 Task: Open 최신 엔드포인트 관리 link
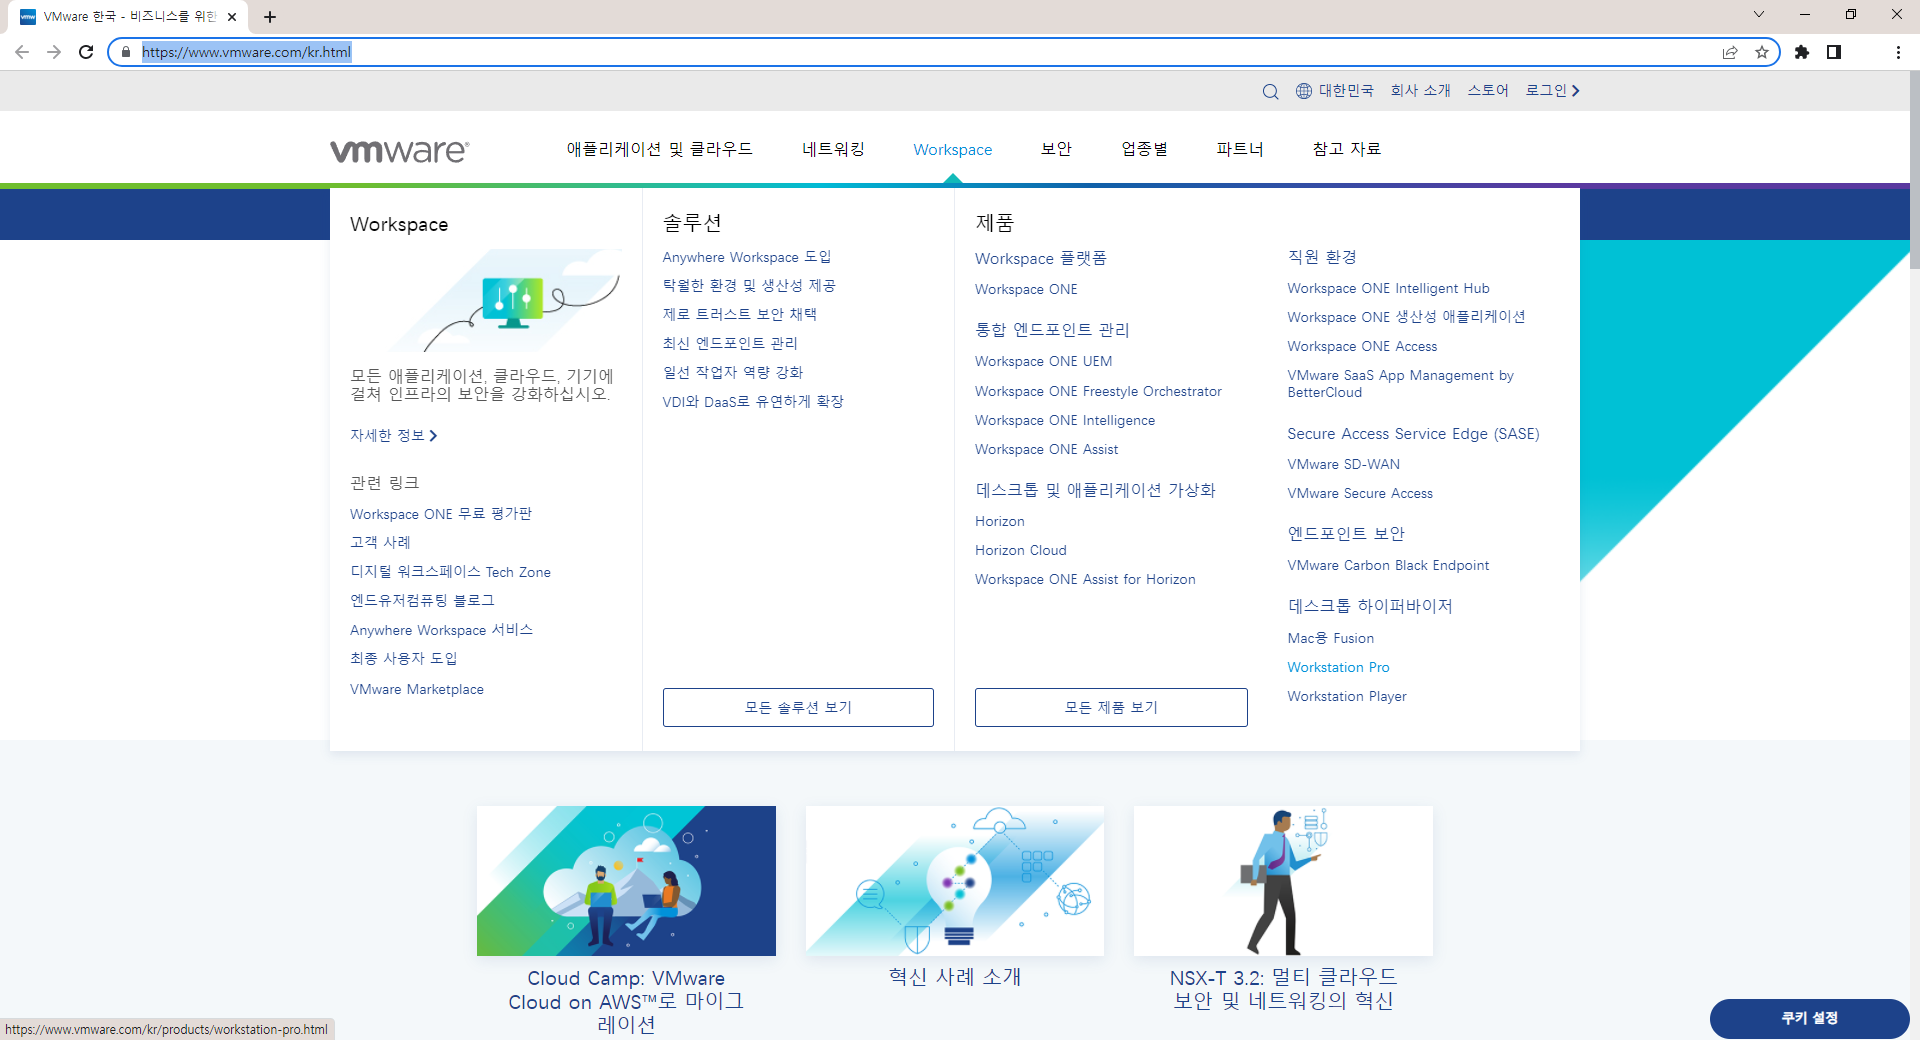[x=730, y=343]
